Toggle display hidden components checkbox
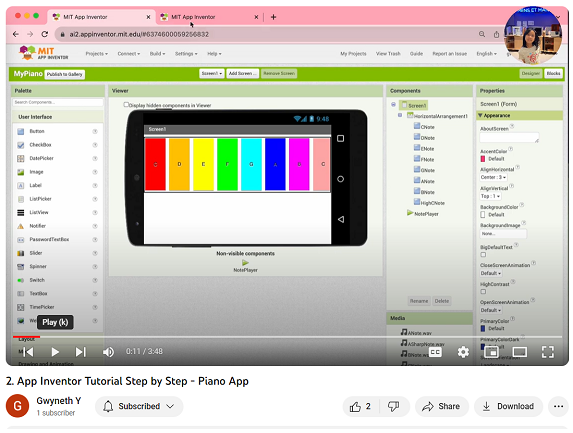The width and height of the screenshot is (573, 433). pos(126,105)
